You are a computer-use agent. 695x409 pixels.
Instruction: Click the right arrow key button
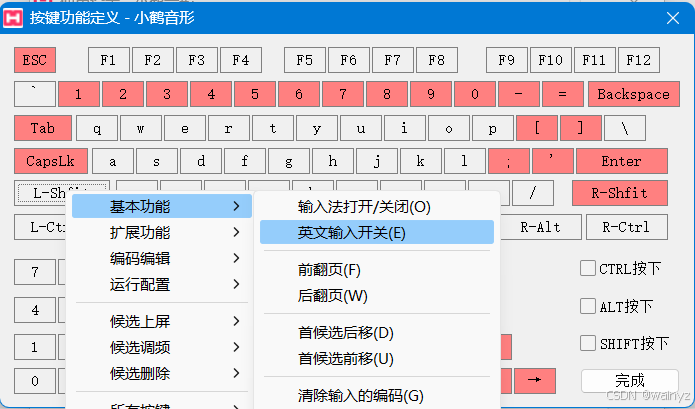535,380
